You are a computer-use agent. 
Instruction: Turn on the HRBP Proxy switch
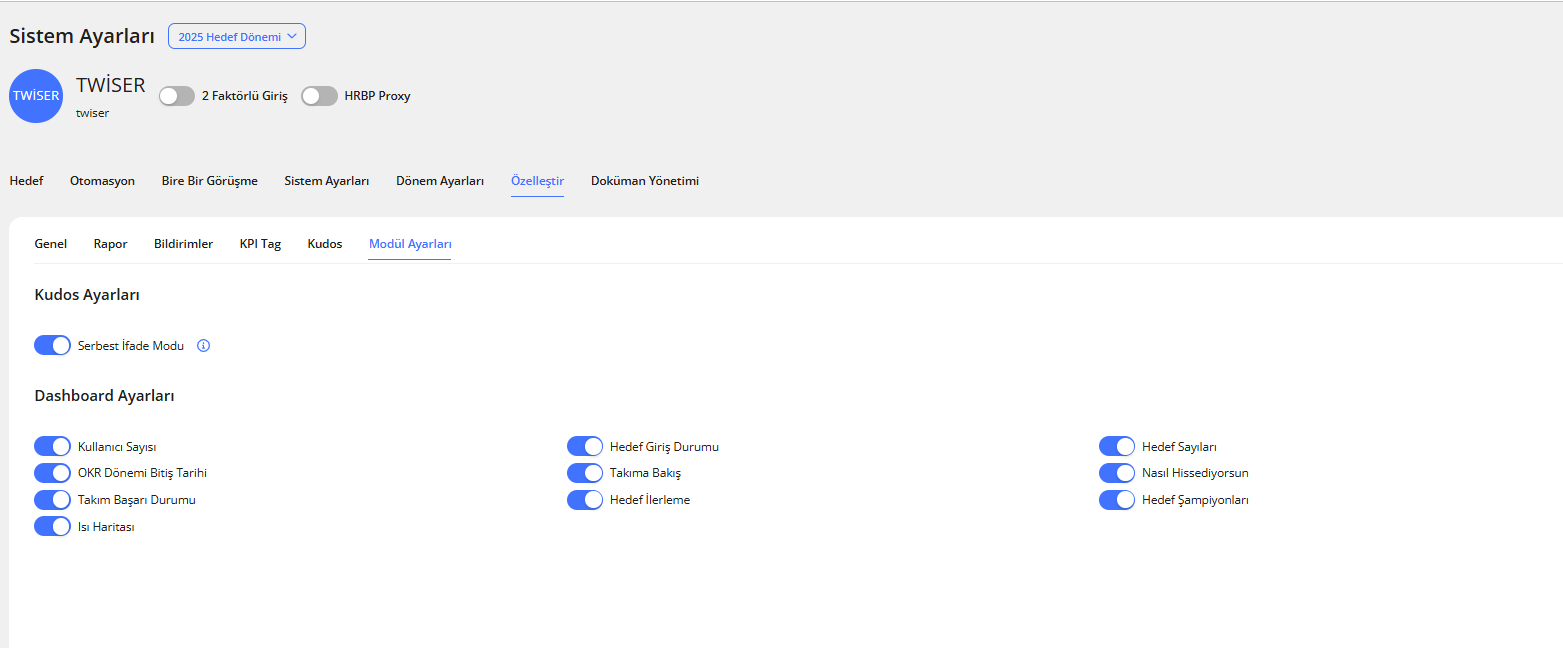pyautogui.click(x=319, y=96)
